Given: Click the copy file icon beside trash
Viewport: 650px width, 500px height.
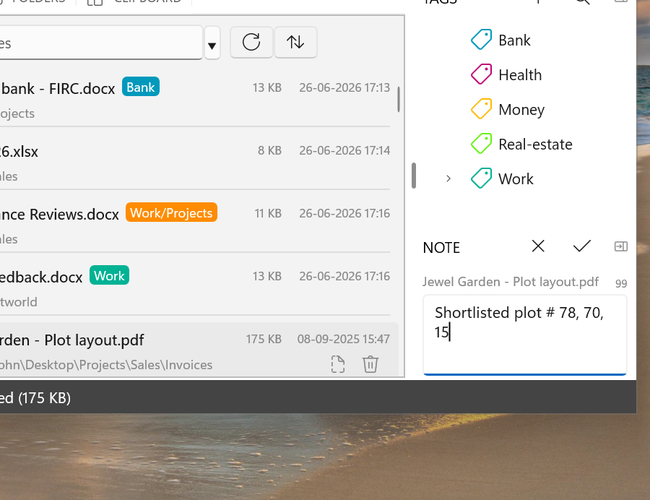Looking at the screenshot, I should 338,364.
